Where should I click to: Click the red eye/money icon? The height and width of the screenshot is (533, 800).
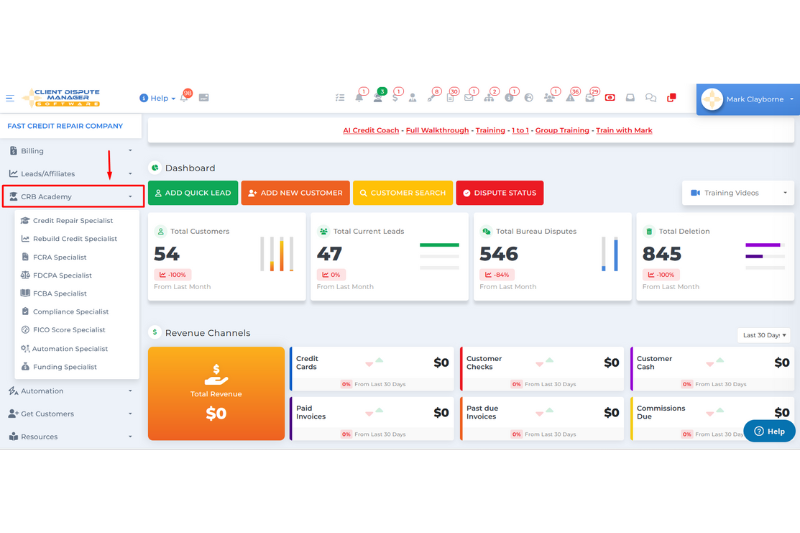(x=610, y=97)
